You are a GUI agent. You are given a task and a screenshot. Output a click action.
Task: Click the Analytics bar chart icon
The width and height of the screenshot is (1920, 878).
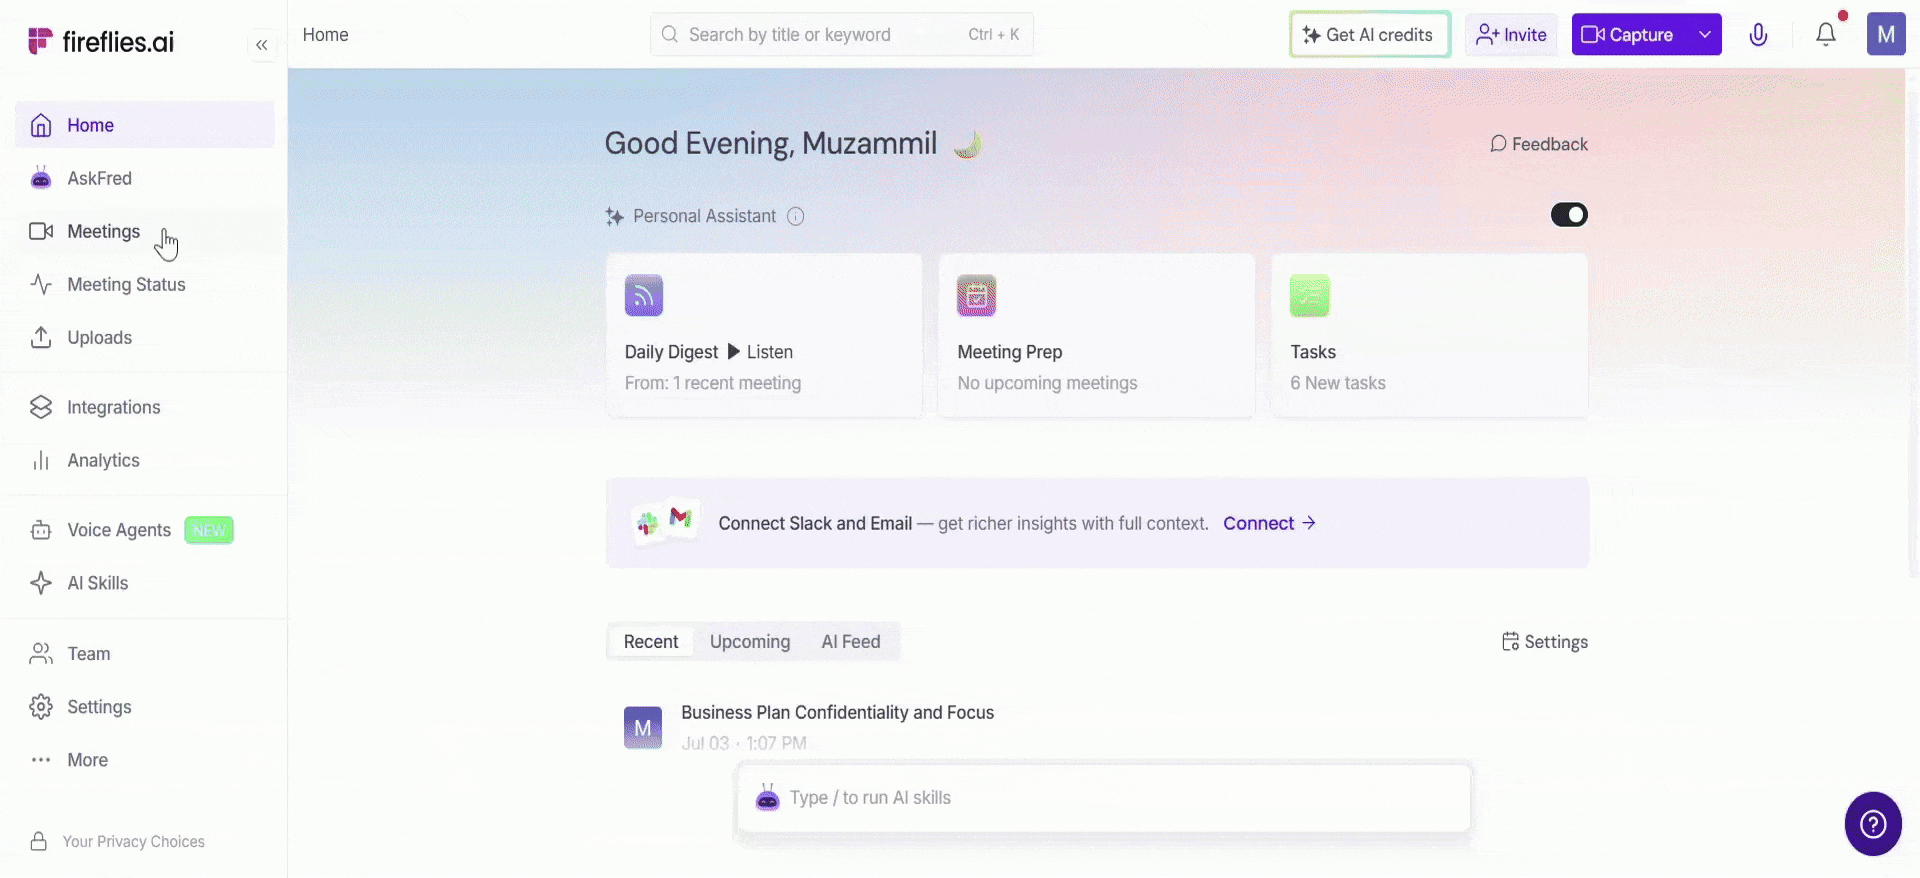click(41, 460)
